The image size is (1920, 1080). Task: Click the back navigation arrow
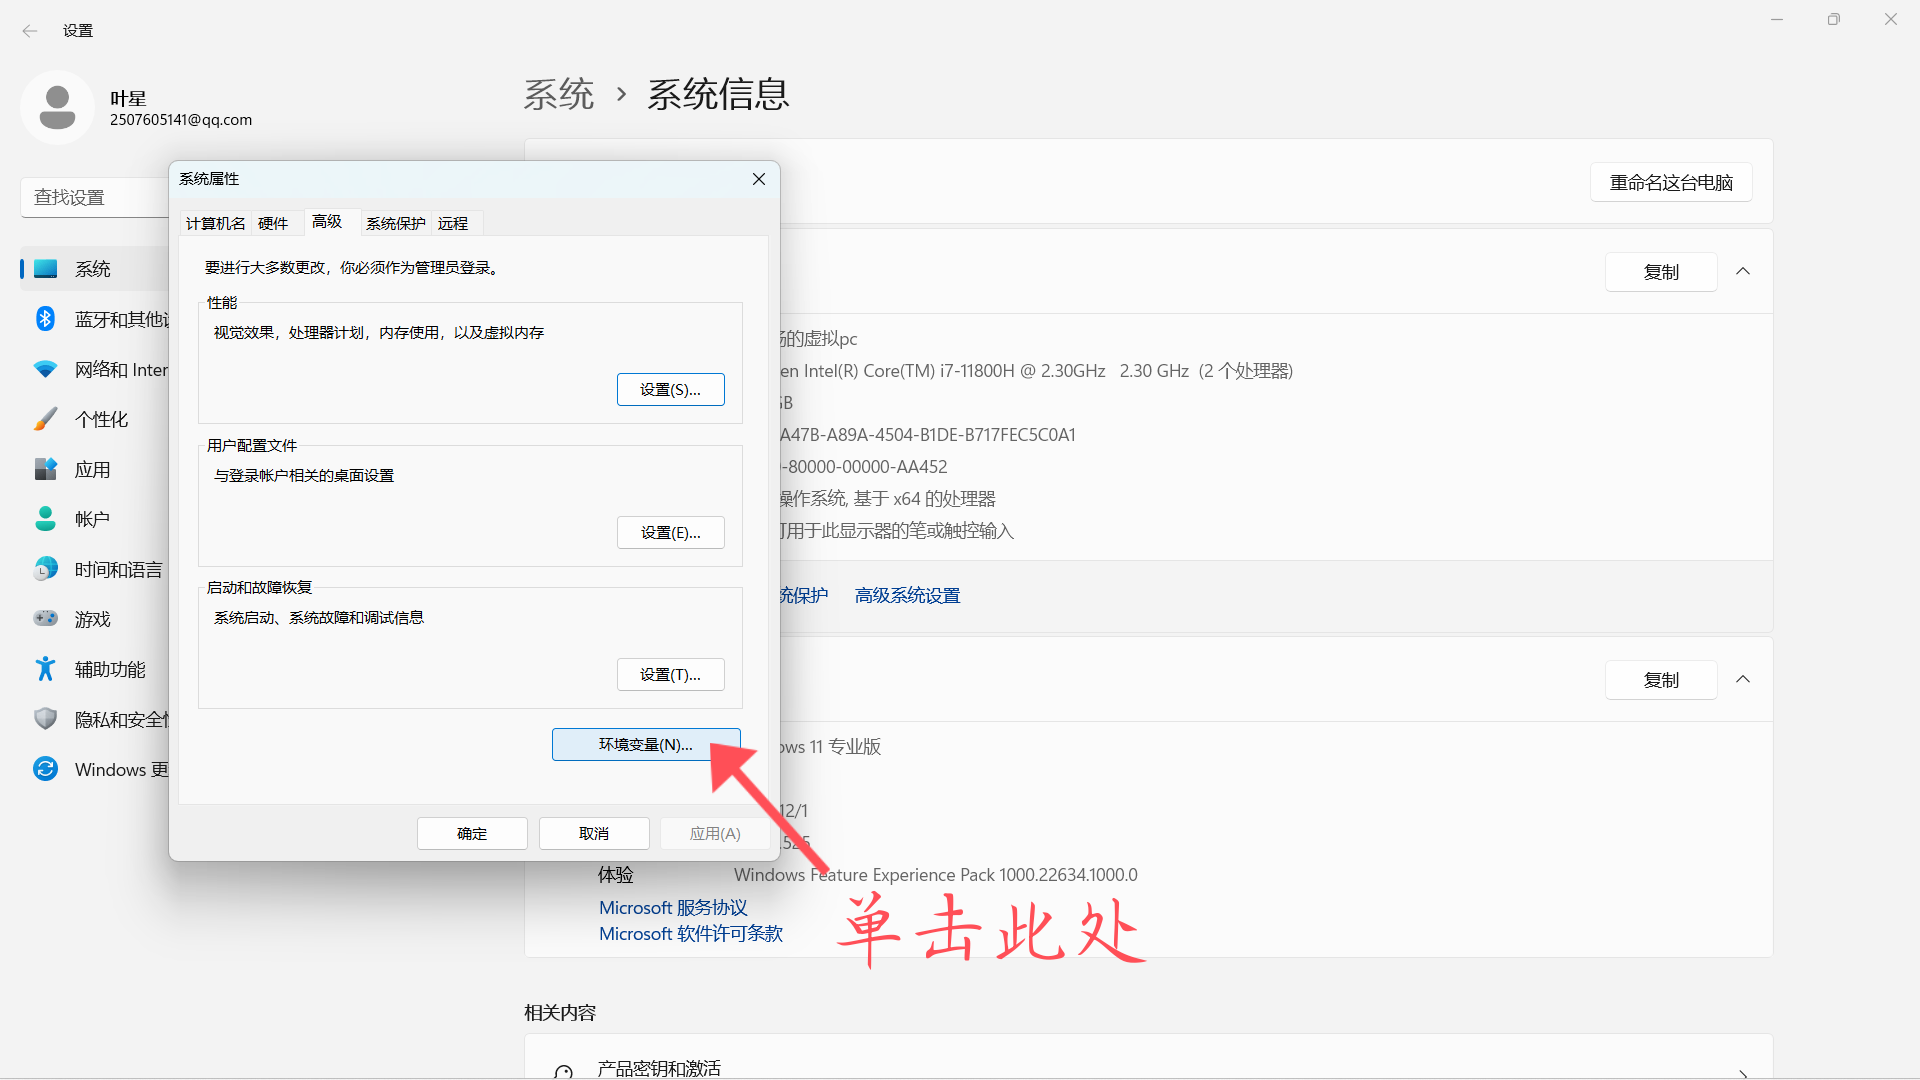29,30
